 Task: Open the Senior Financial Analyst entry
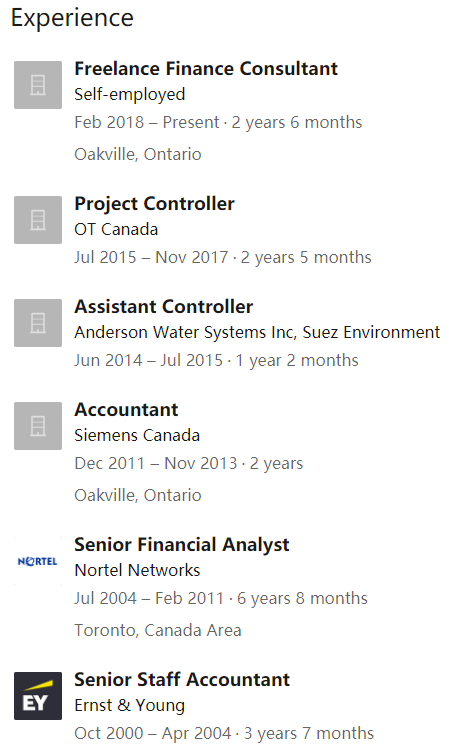[x=181, y=545]
